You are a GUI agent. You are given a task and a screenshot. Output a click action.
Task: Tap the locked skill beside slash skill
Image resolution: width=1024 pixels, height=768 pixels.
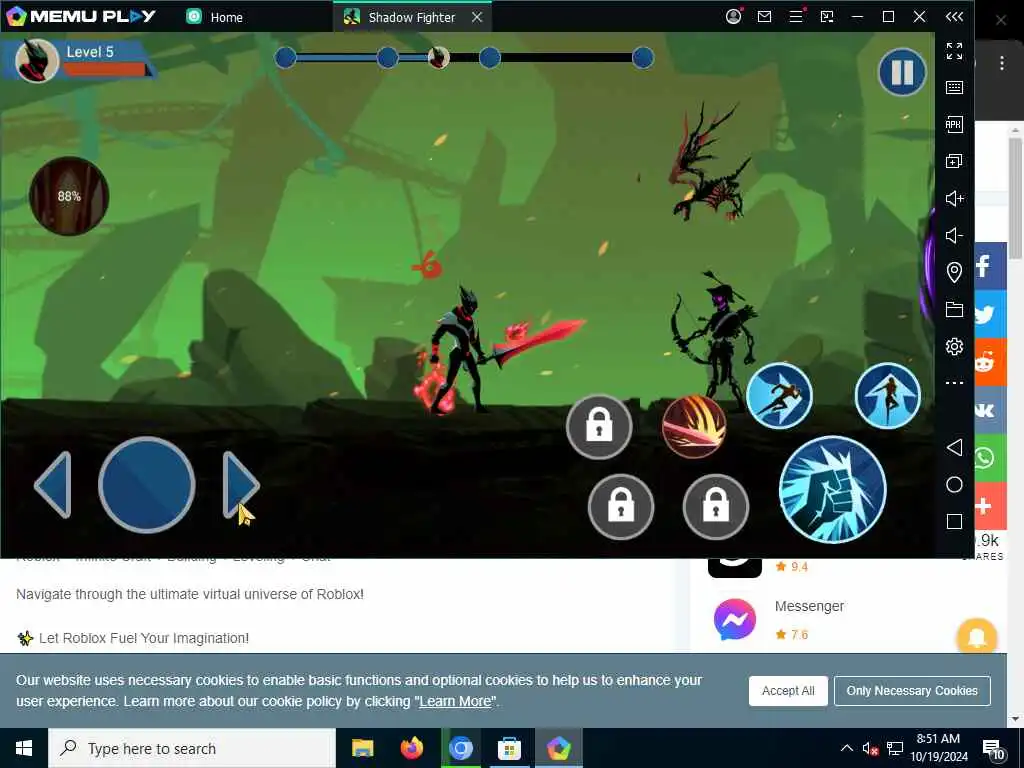(x=599, y=426)
